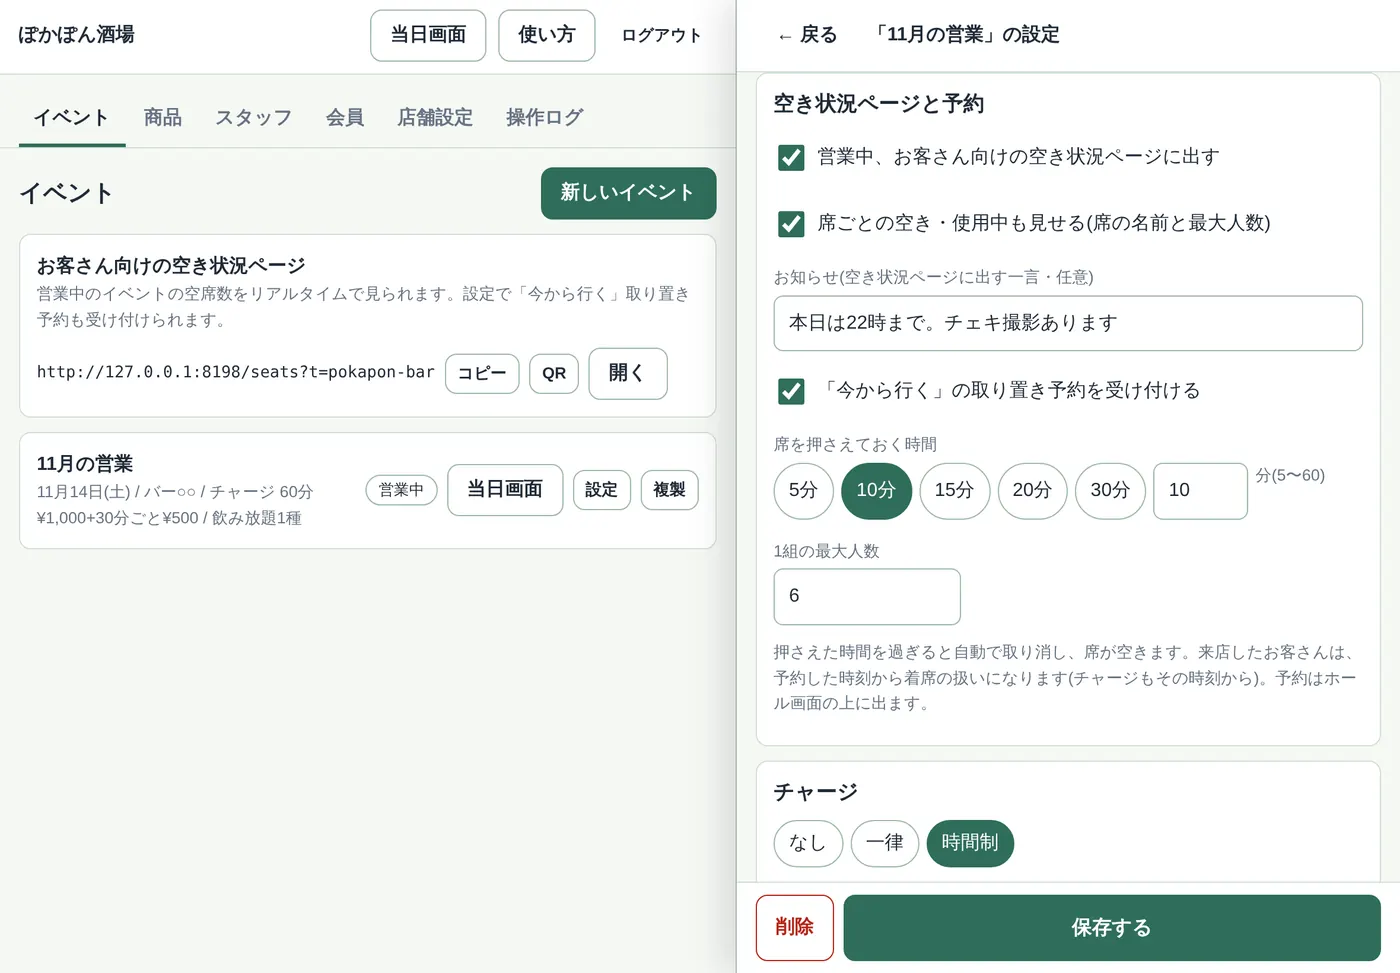Viewport: 1400px width, 973px height.
Task: Open 当日画面 for 11月の営業 event
Action: (505, 490)
